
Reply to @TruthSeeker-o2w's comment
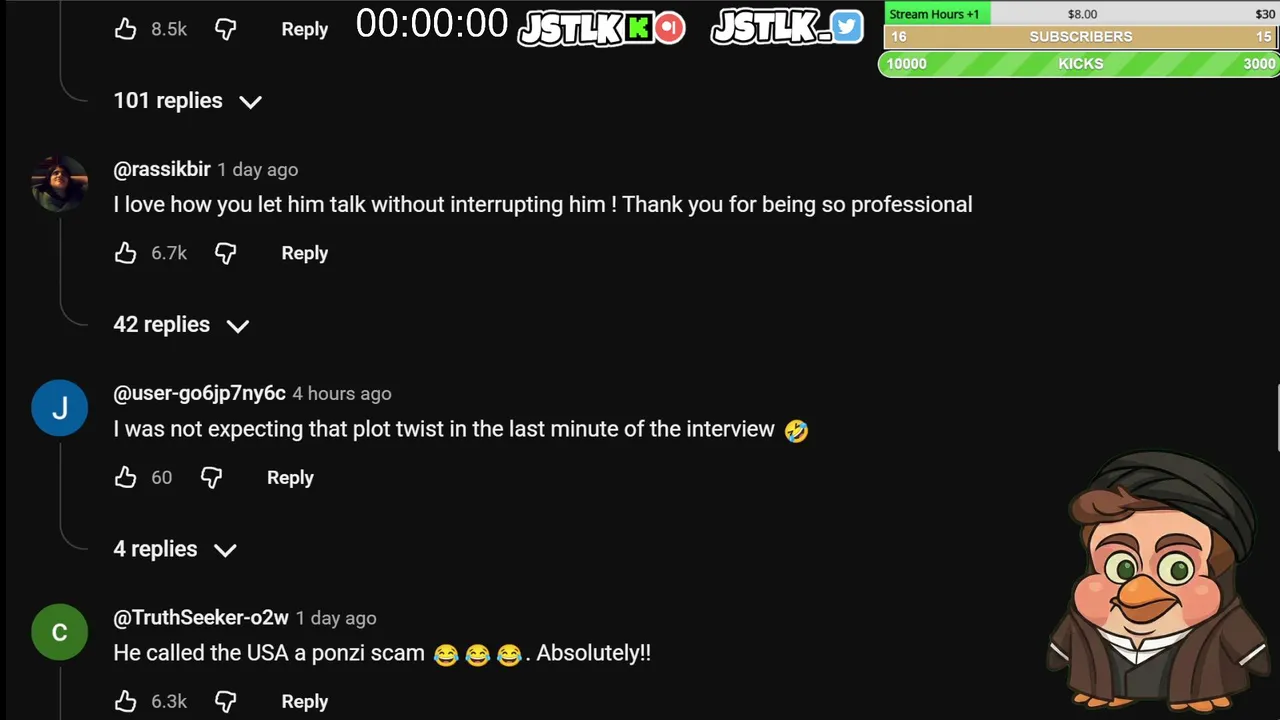click(304, 701)
